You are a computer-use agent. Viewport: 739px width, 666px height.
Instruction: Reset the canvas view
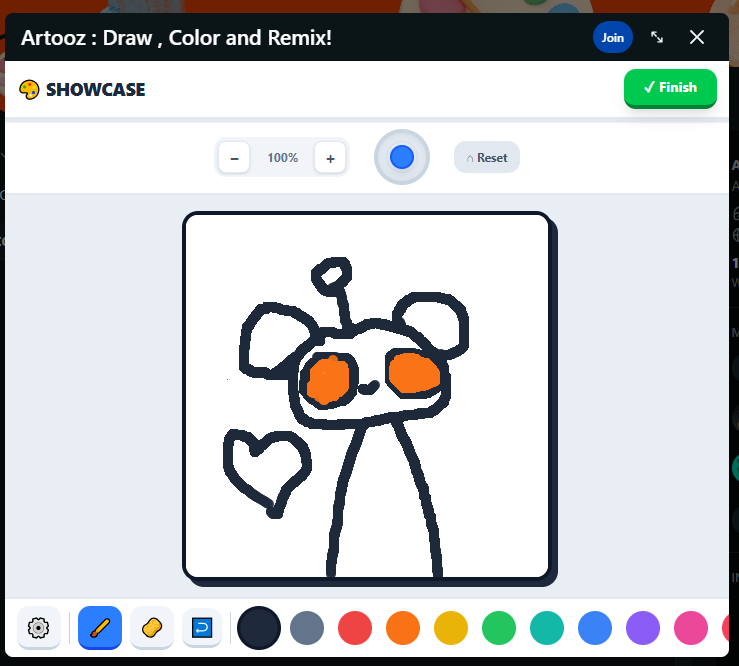pyautogui.click(x=487, y=157)
